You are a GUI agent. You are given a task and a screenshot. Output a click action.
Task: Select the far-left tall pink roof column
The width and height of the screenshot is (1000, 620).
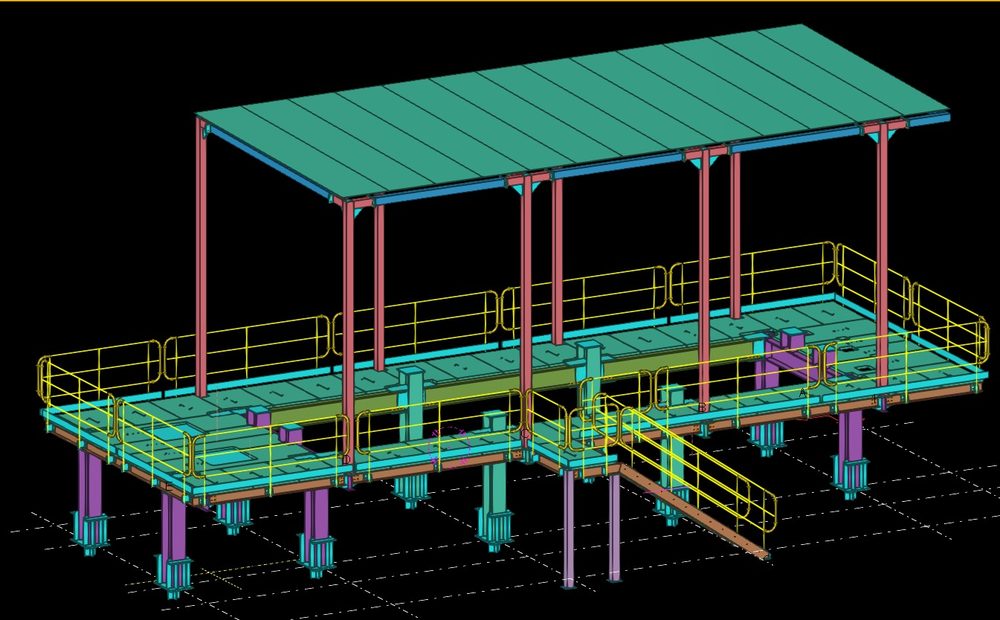[x=201, y=258]
